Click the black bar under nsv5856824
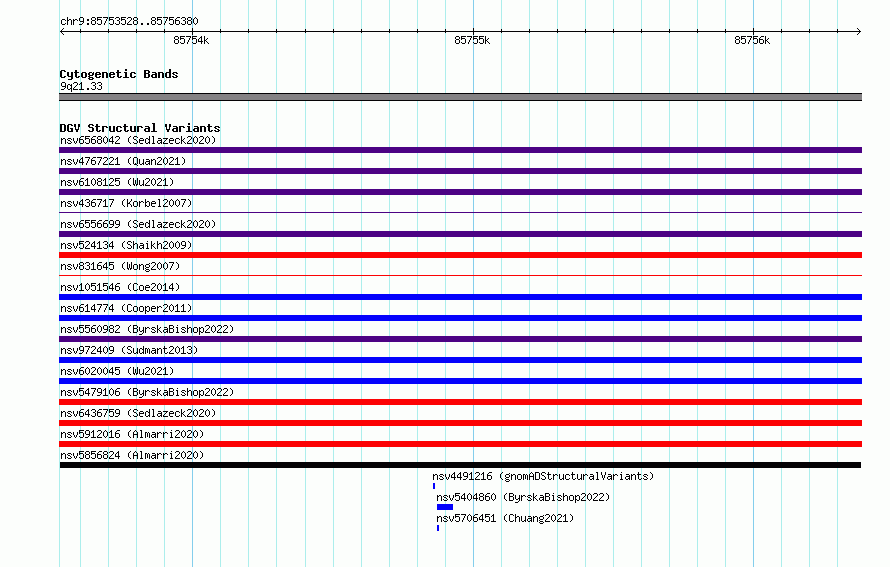Image resolution: width=890 pixels, height=567 pixels. [x=460, y=465]
